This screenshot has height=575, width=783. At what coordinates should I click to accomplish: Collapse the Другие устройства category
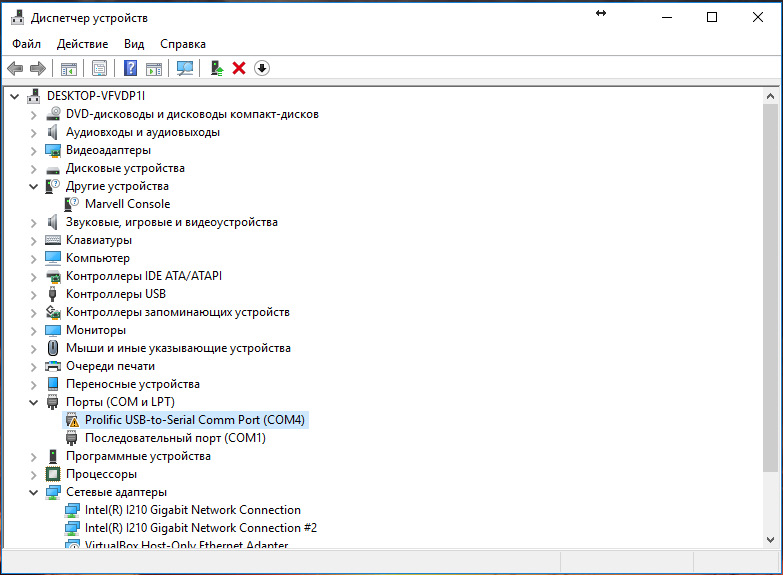tap(33, 187)
